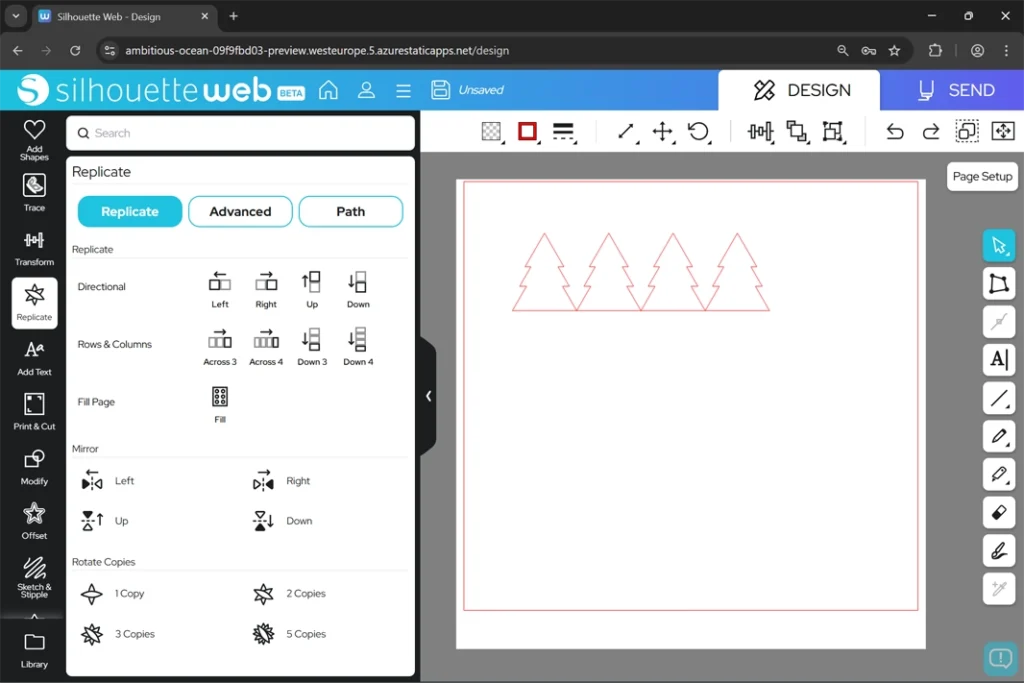The height and width of the screenshot is (683, 1024).
Task: Switch to the Advanced tab
Action: (x=240, y=211)
